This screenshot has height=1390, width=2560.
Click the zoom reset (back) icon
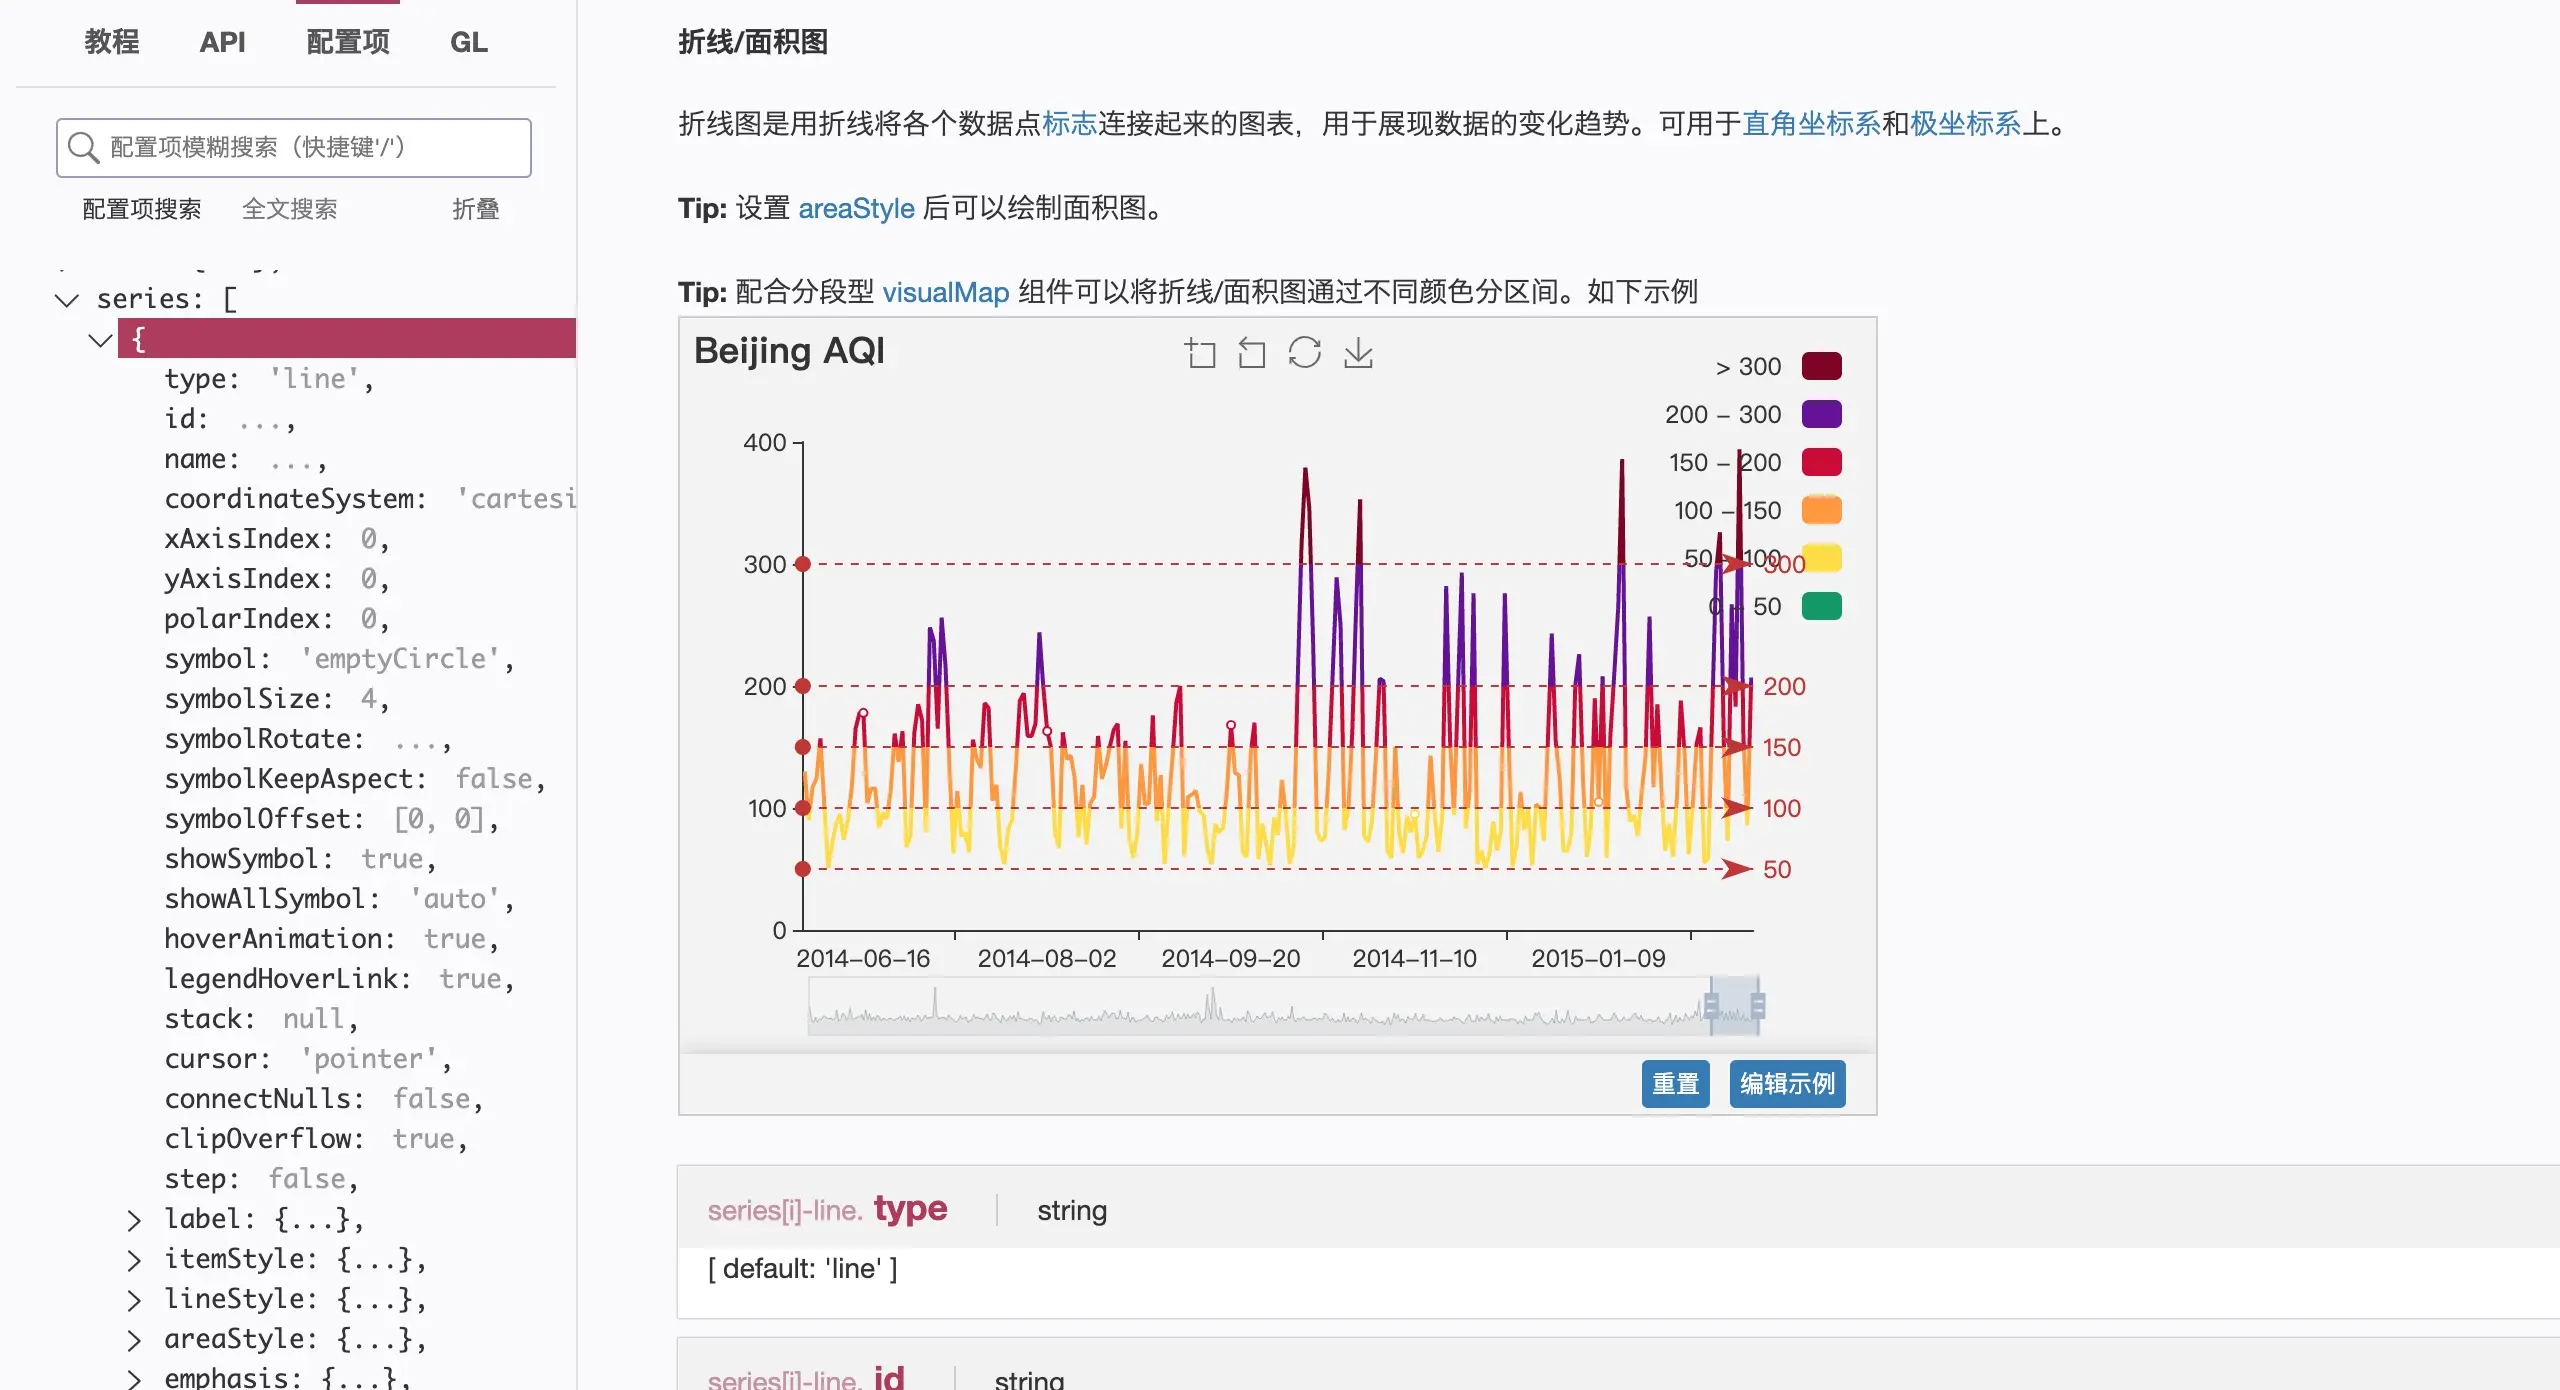(1252, 353)
